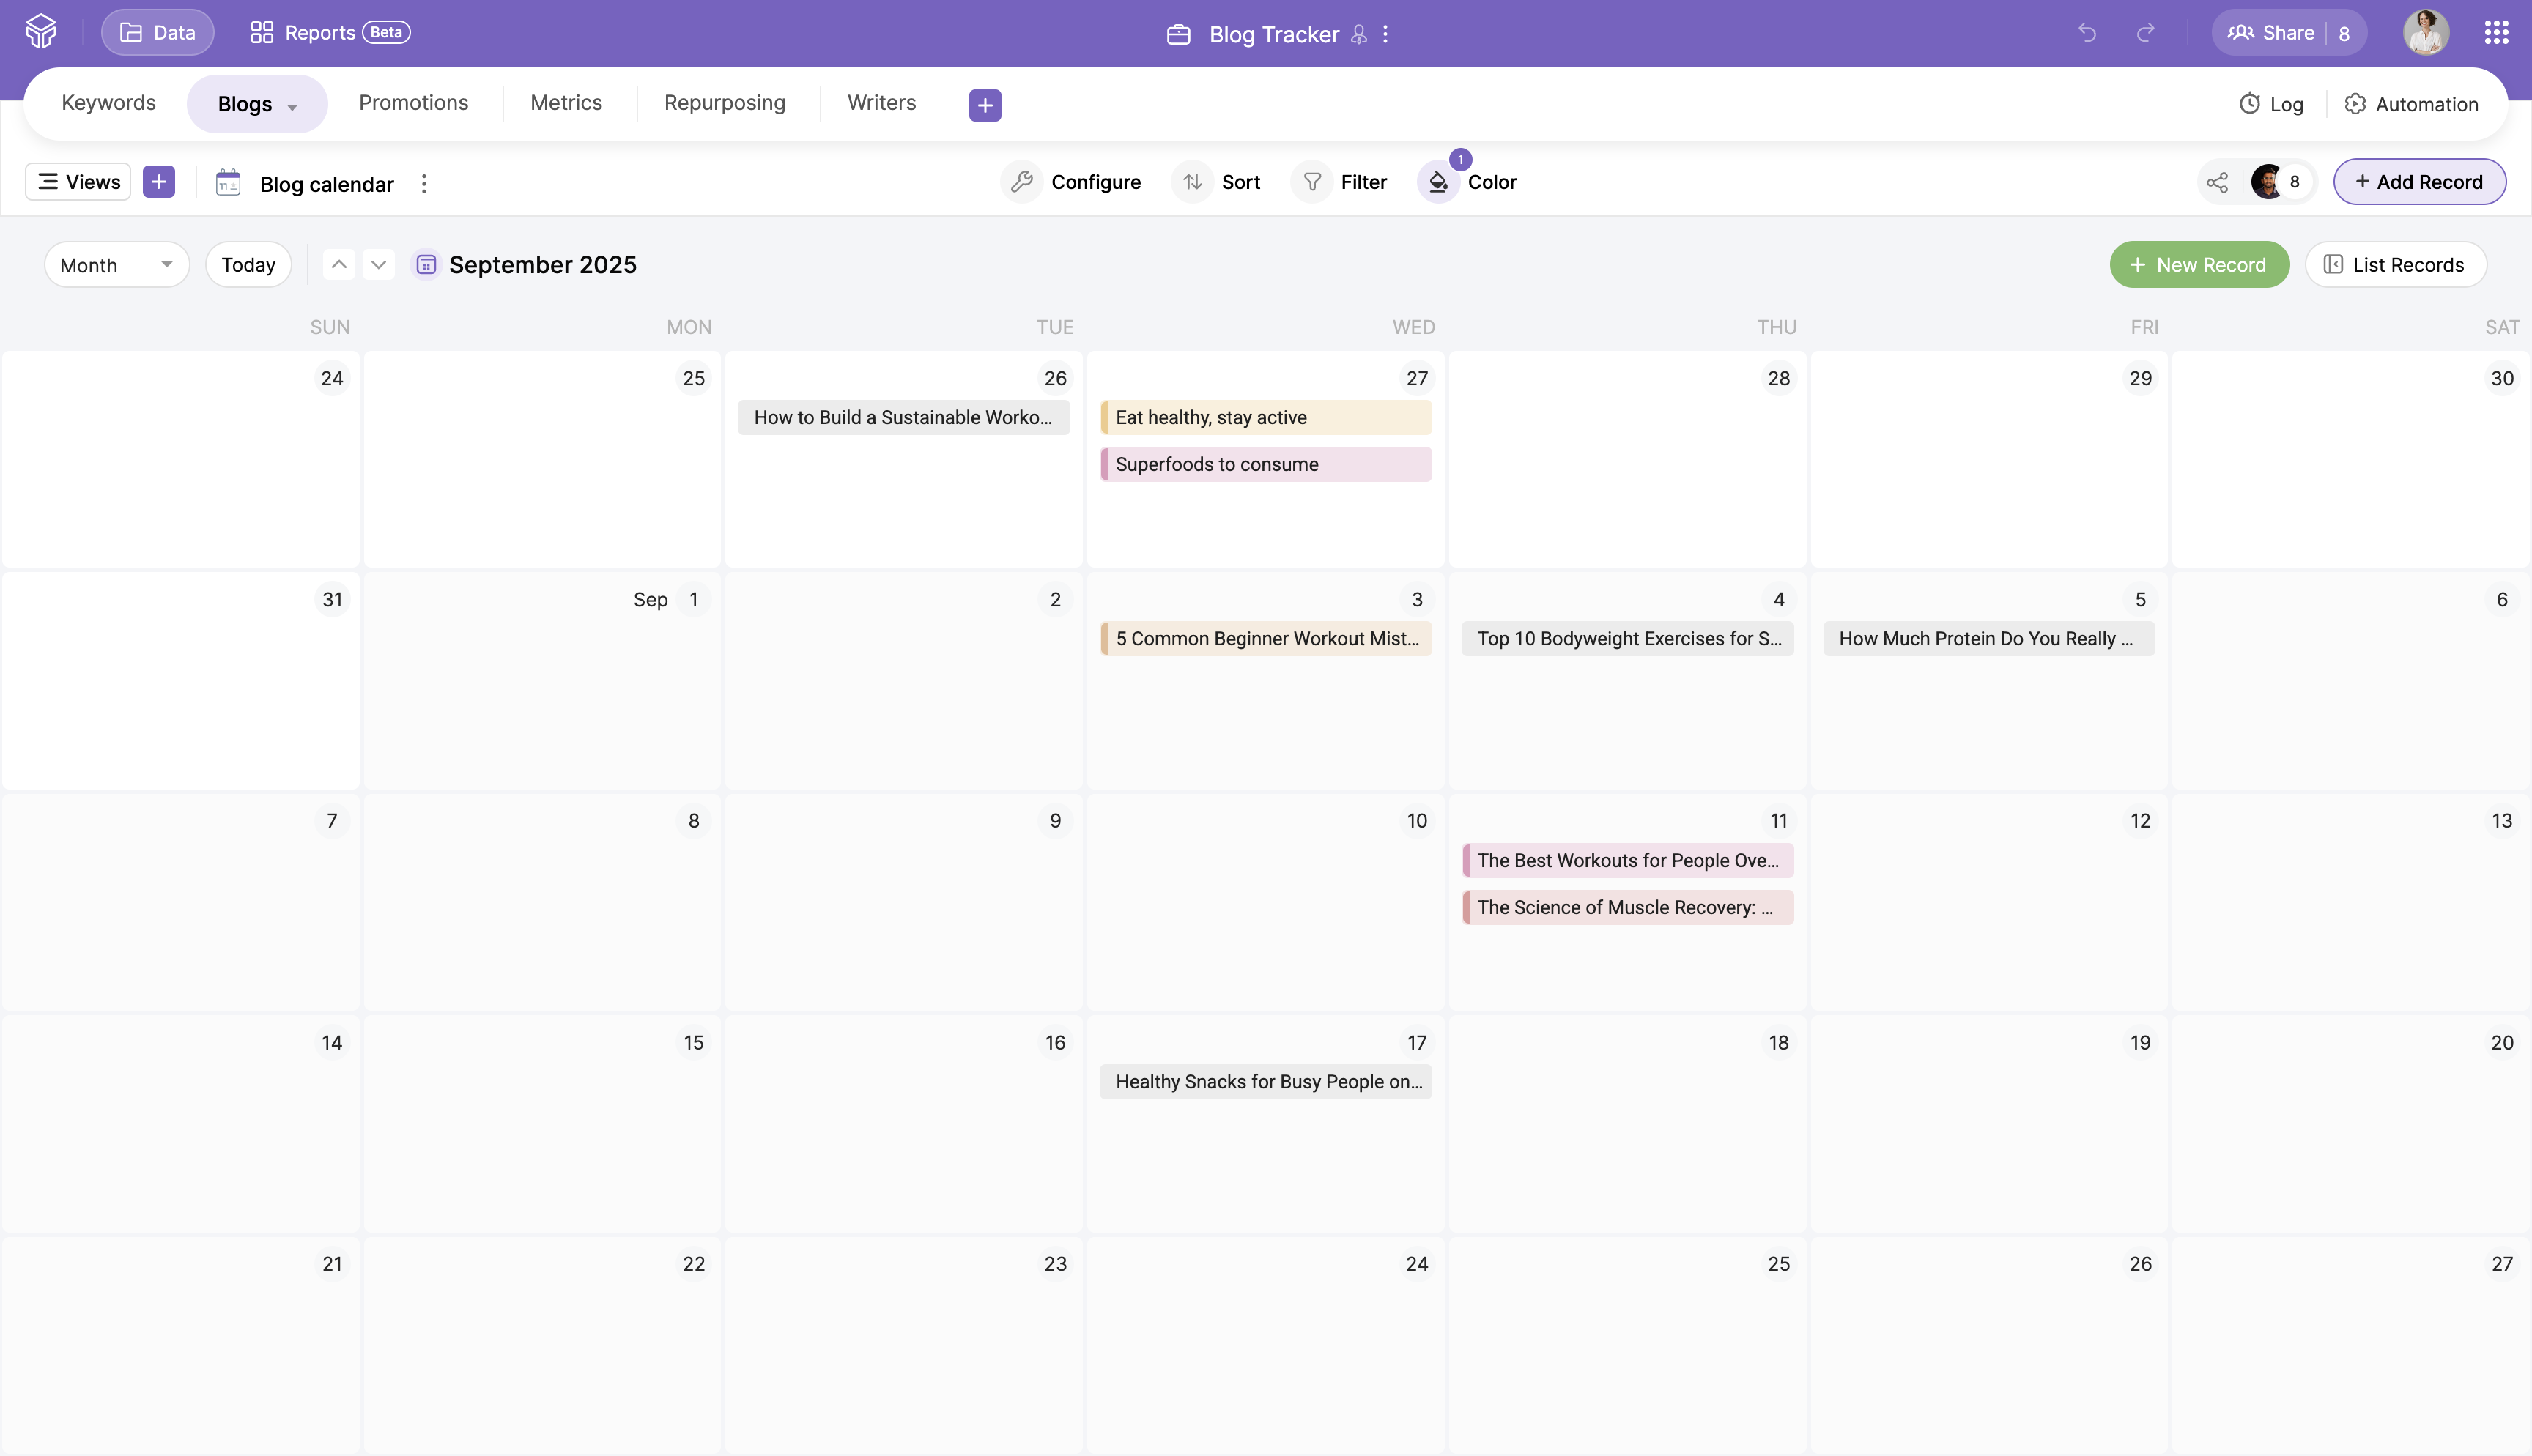Open the 'Eat healthy, stay active' record
The image size is (2532, 1456).
[x=1266, y=418]
